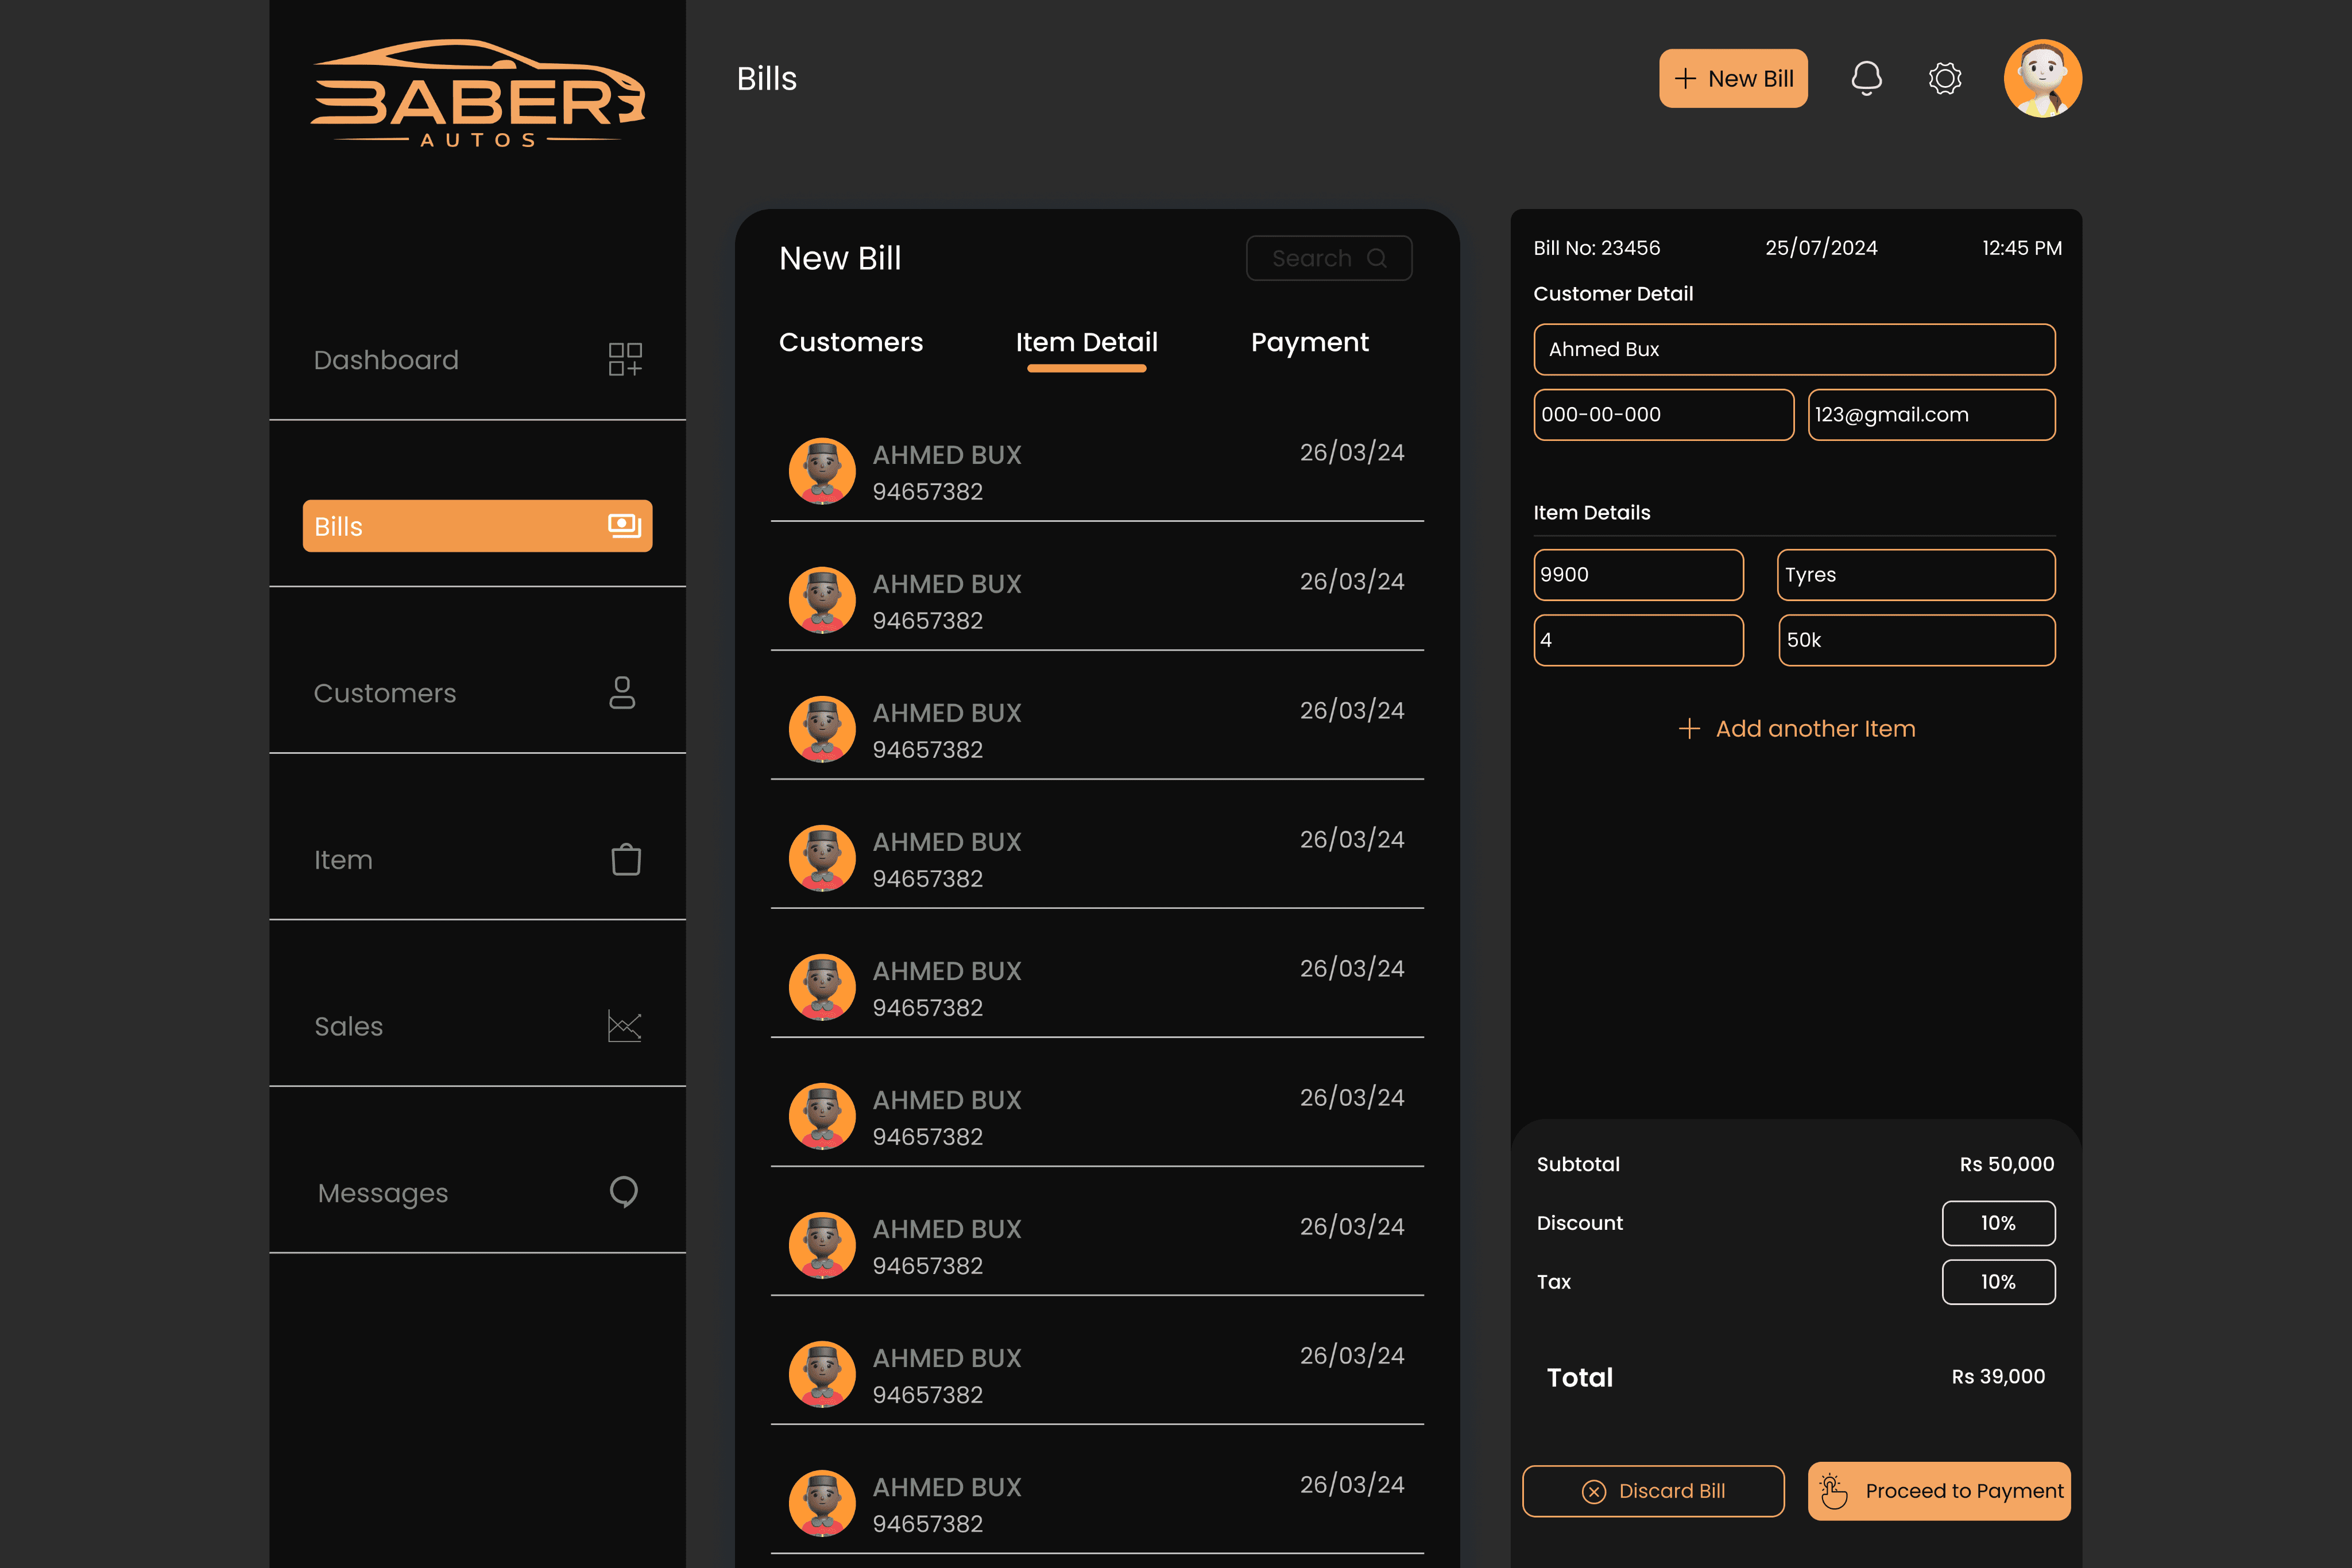Click the Item shopping bag icon
Screen dimensions: 2352x1568
click(x=626, y=859)
